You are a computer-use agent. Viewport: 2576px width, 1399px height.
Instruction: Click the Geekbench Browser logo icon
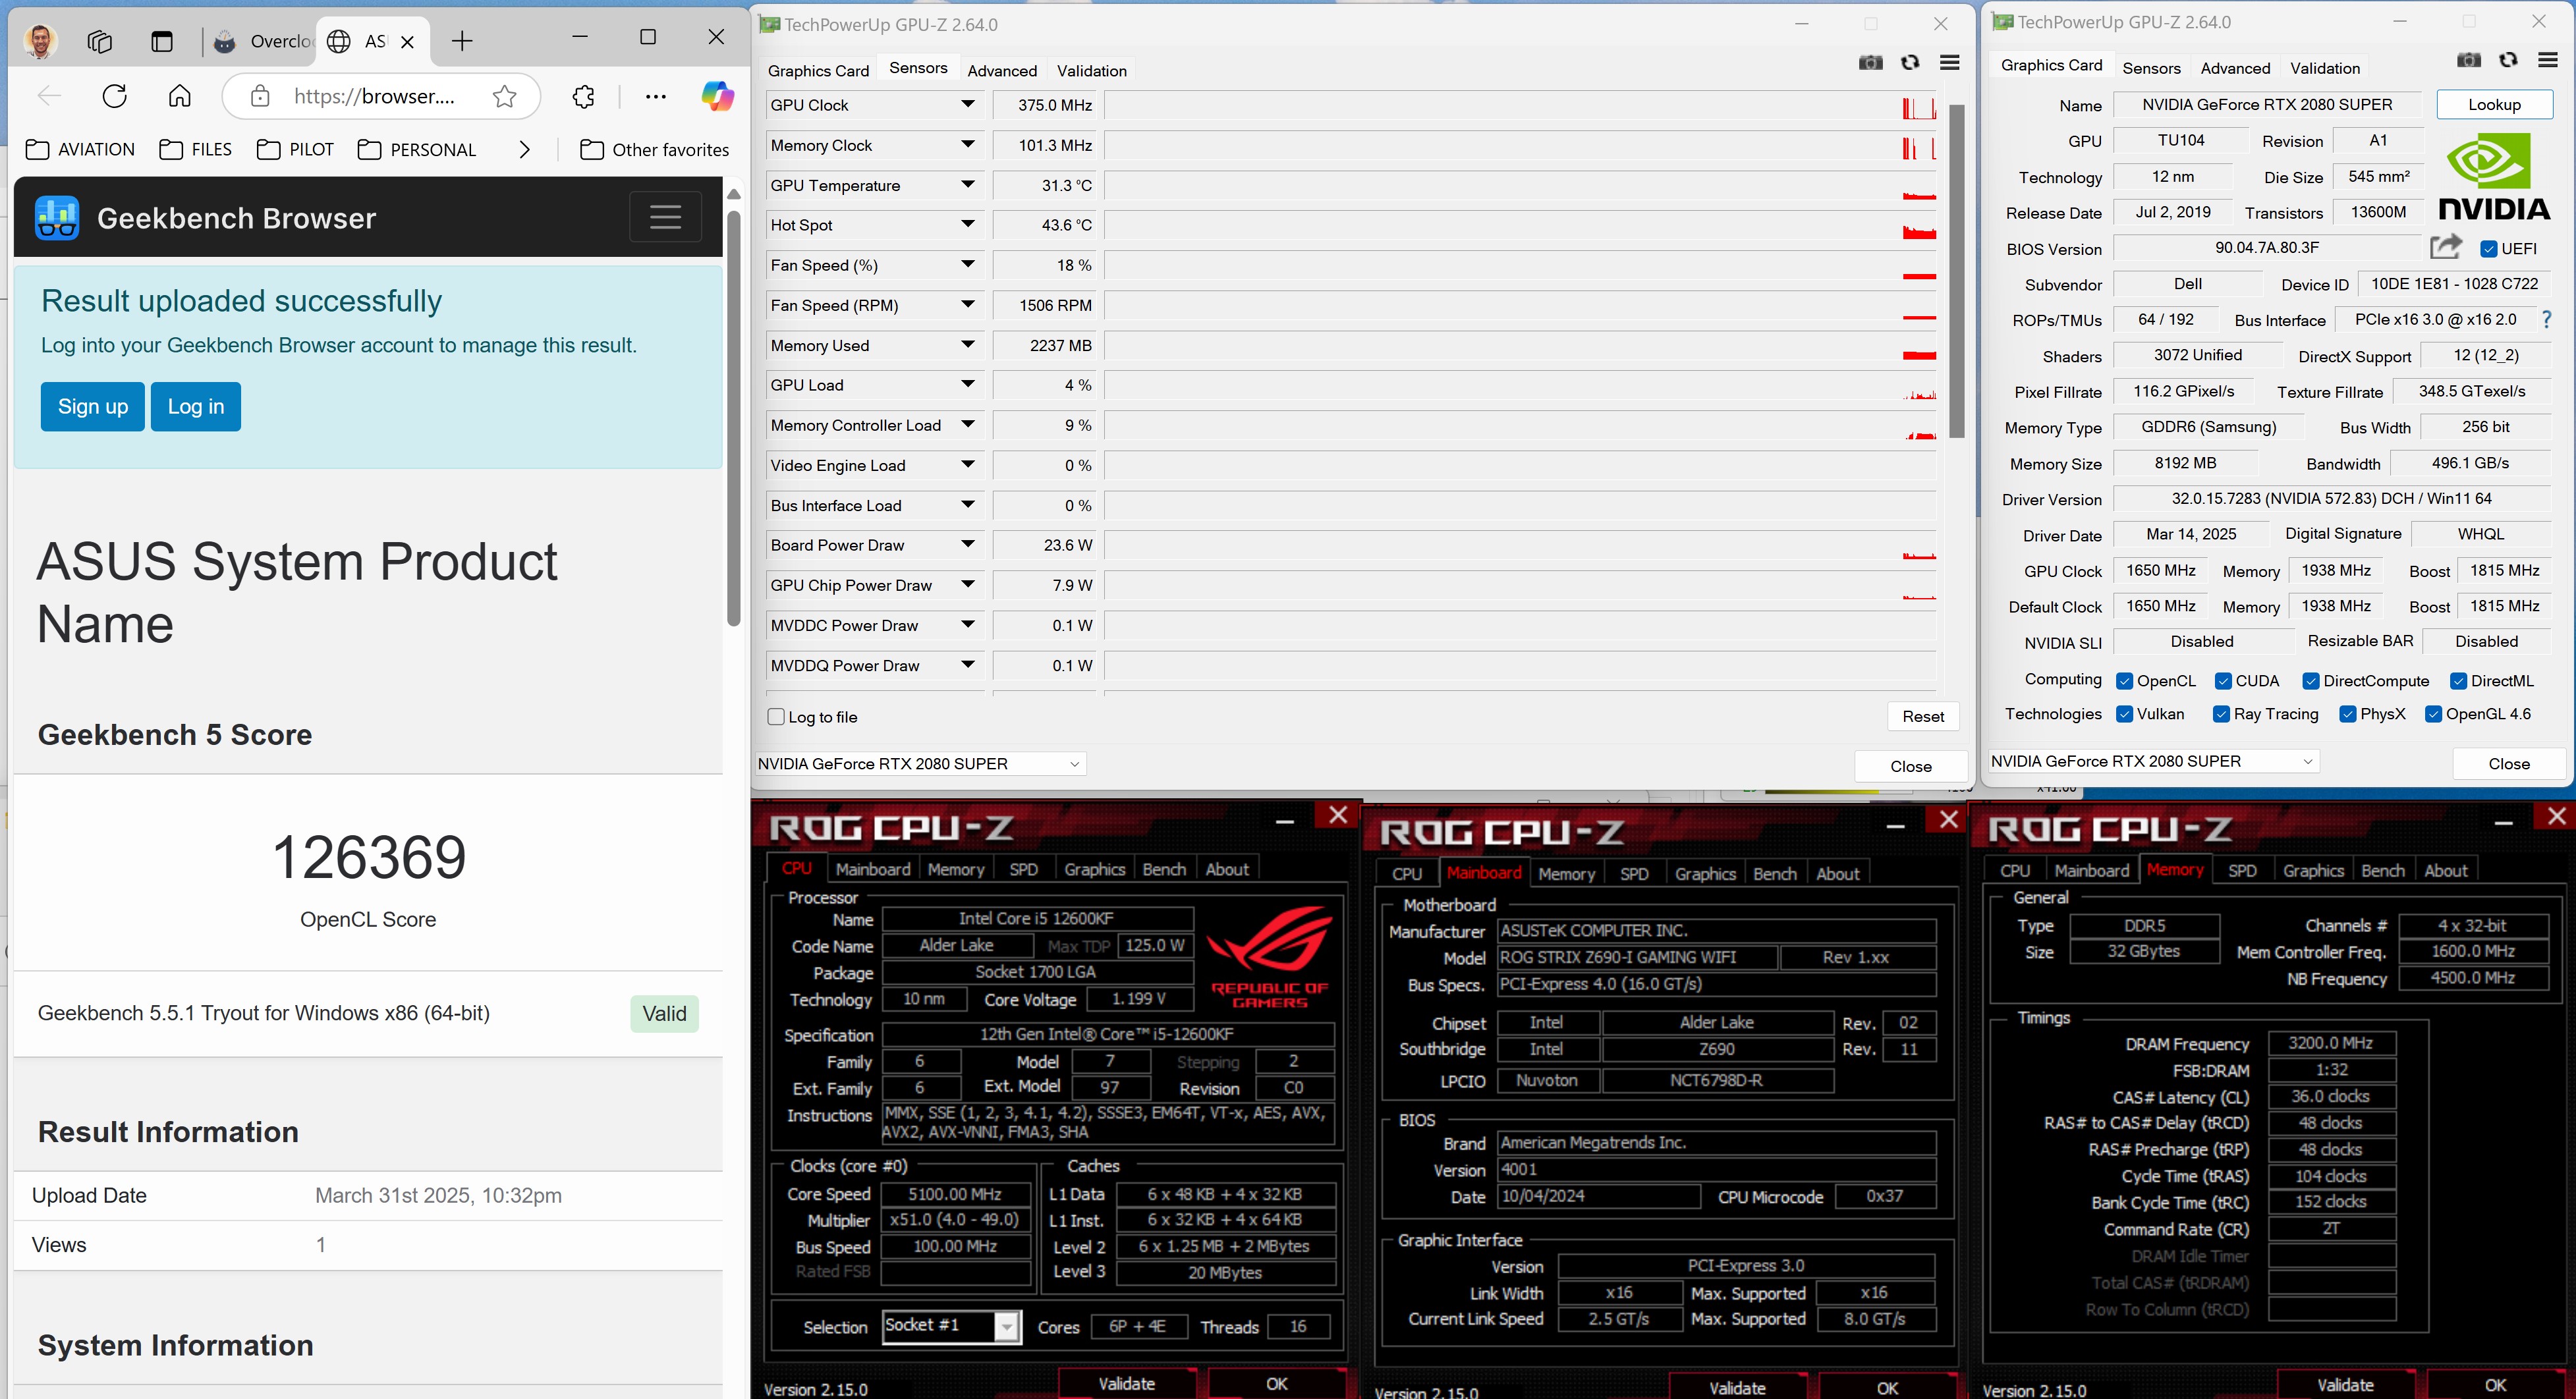[57, 217]
